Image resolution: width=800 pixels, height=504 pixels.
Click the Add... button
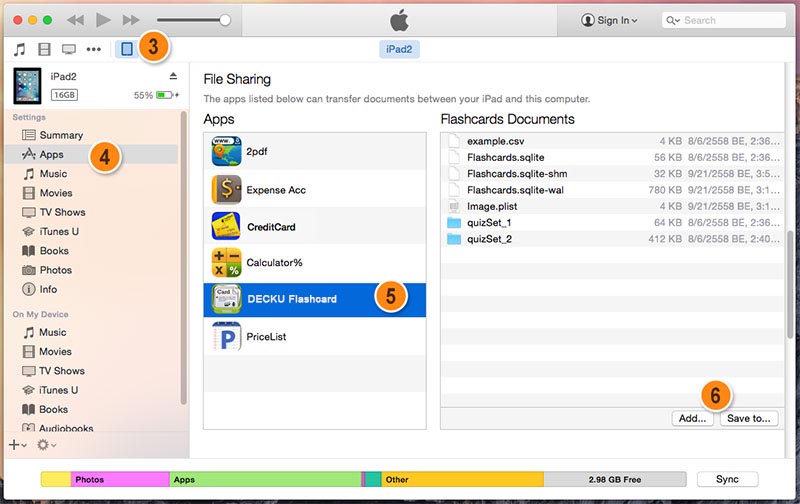pyautogui.click(x=692, y=418)
